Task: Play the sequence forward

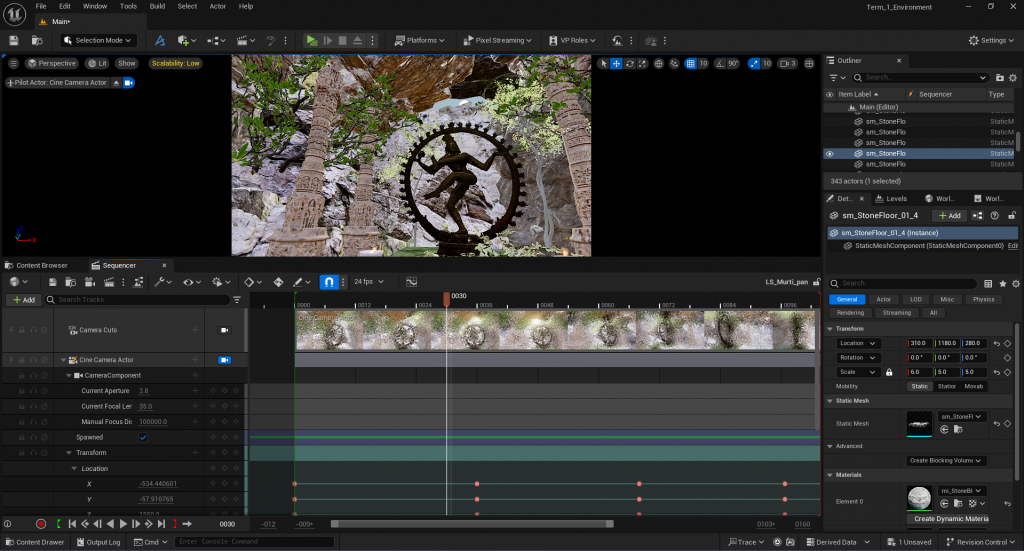Action: [x=123, y=524]
